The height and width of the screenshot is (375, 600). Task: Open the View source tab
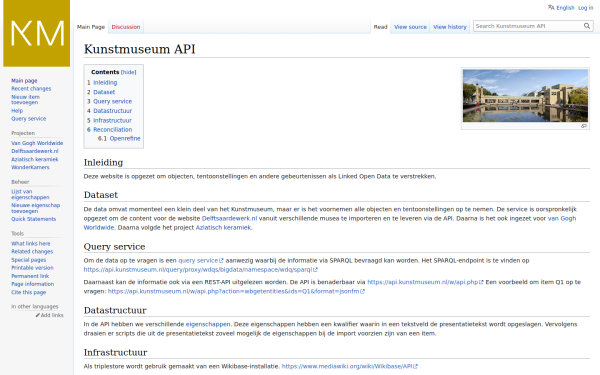(410, 27)
